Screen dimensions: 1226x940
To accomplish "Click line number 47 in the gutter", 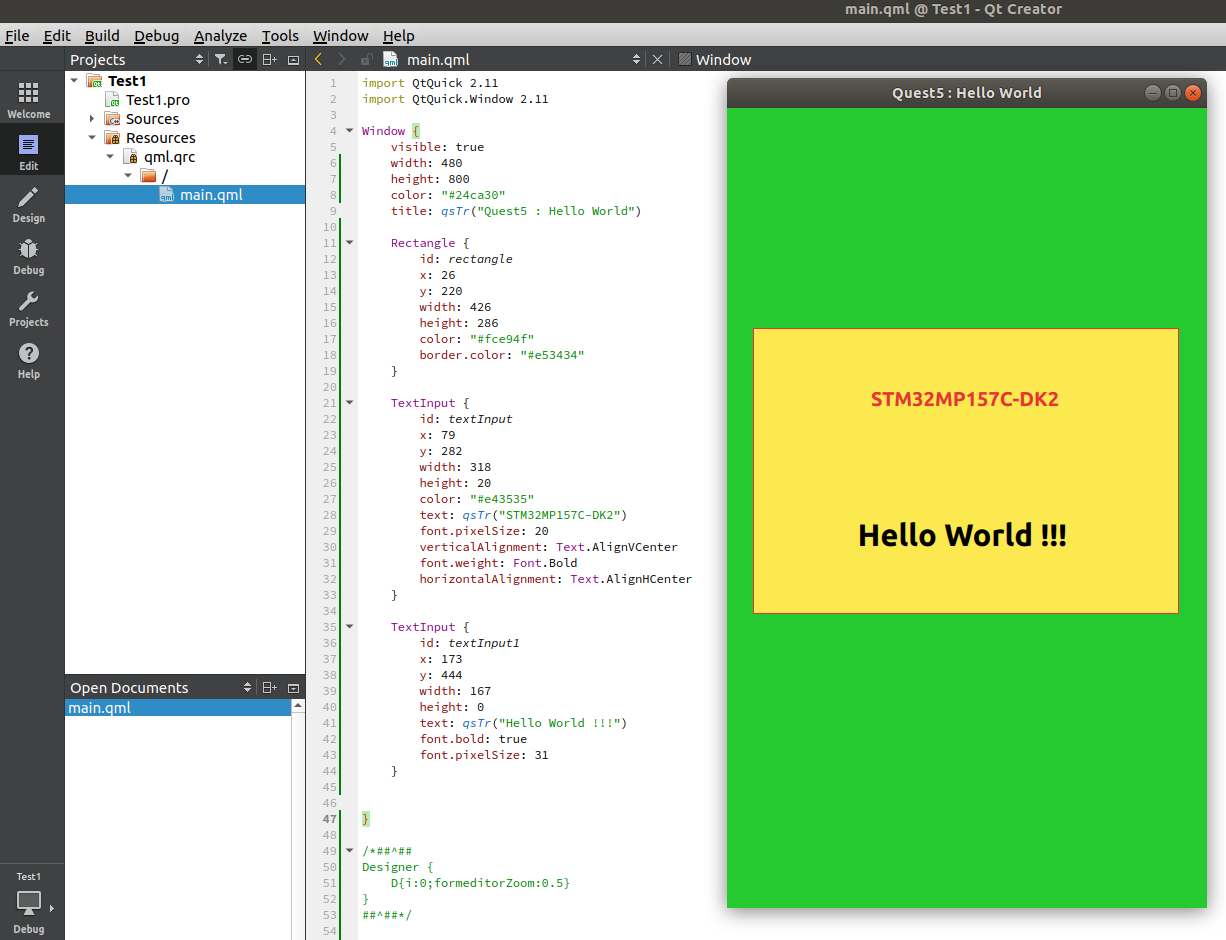I will coord(331,819).
